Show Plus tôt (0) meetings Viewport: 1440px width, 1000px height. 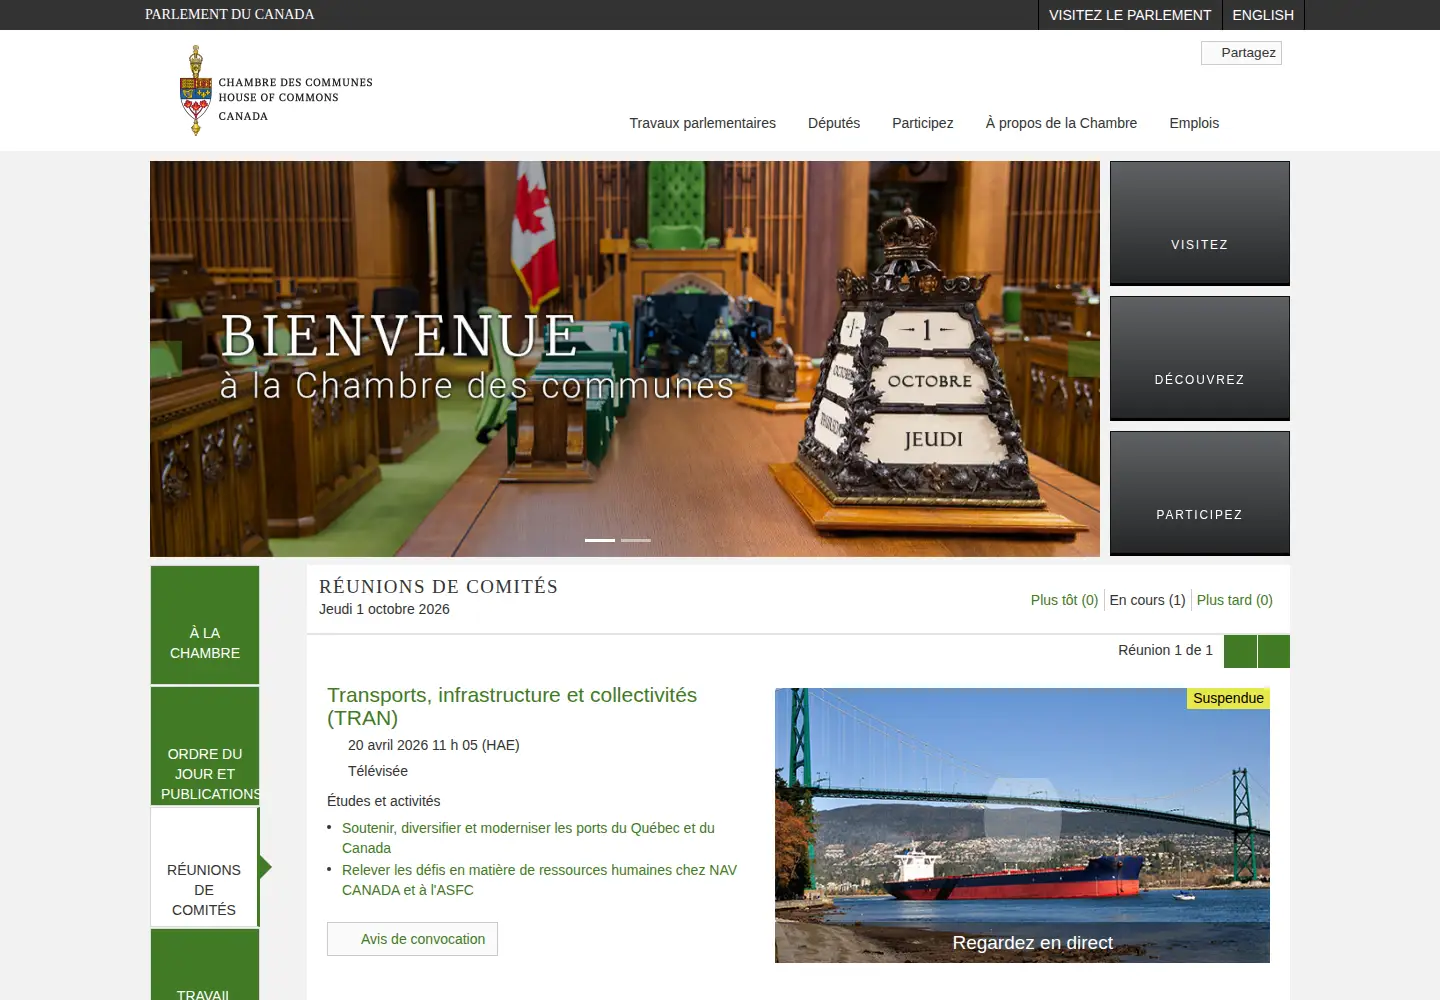pyautogui.click(x=1064, y=600)
